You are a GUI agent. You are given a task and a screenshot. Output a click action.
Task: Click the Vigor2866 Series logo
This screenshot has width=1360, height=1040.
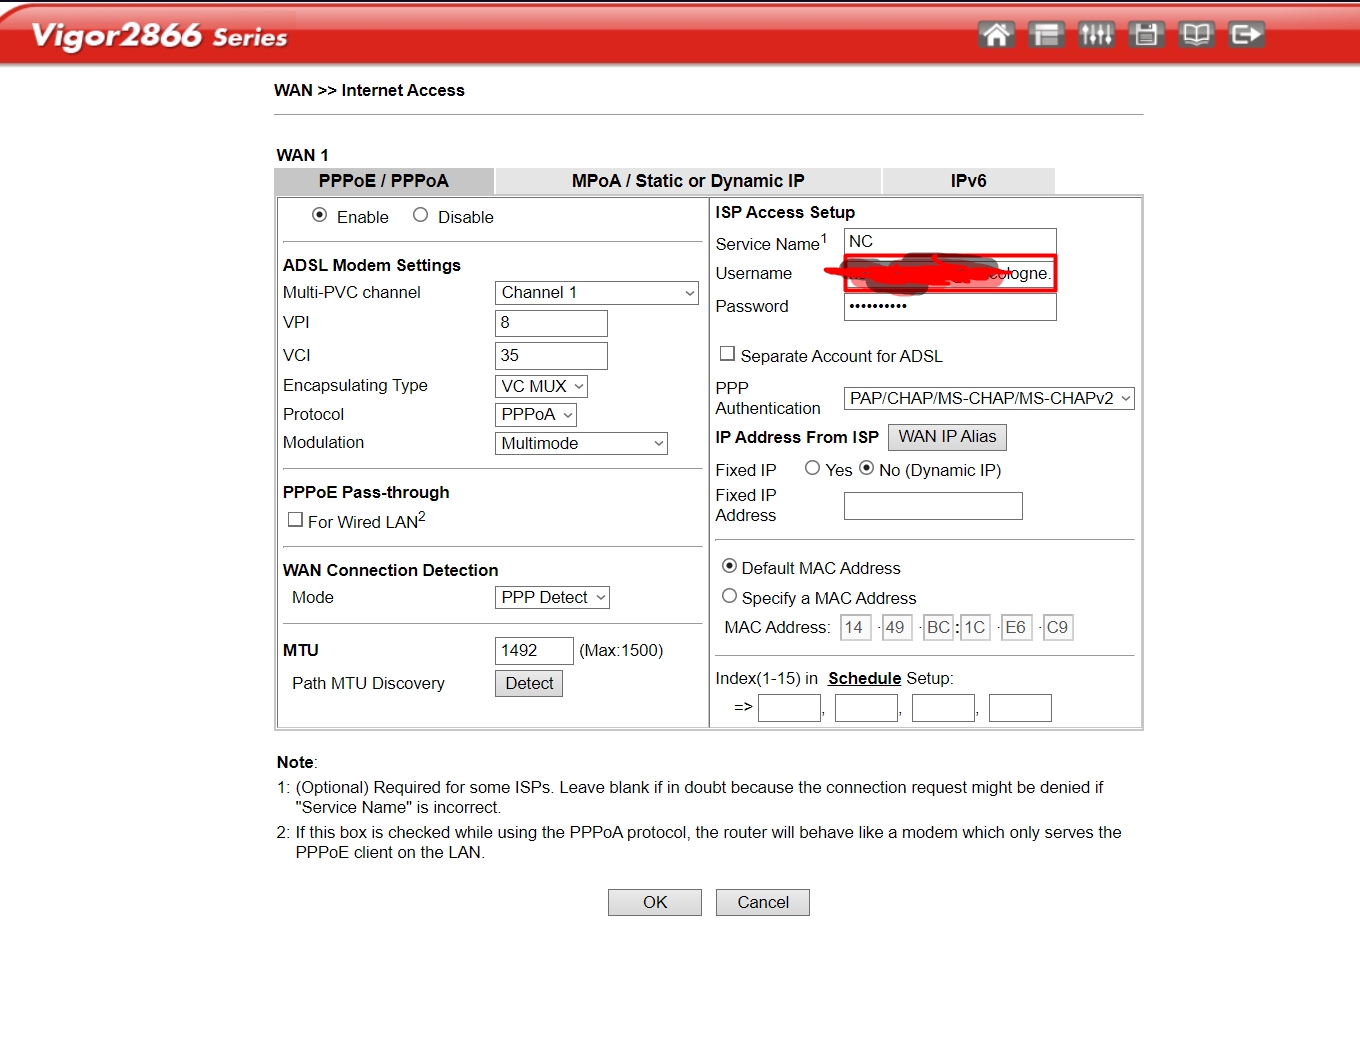[x=160, y=36]
